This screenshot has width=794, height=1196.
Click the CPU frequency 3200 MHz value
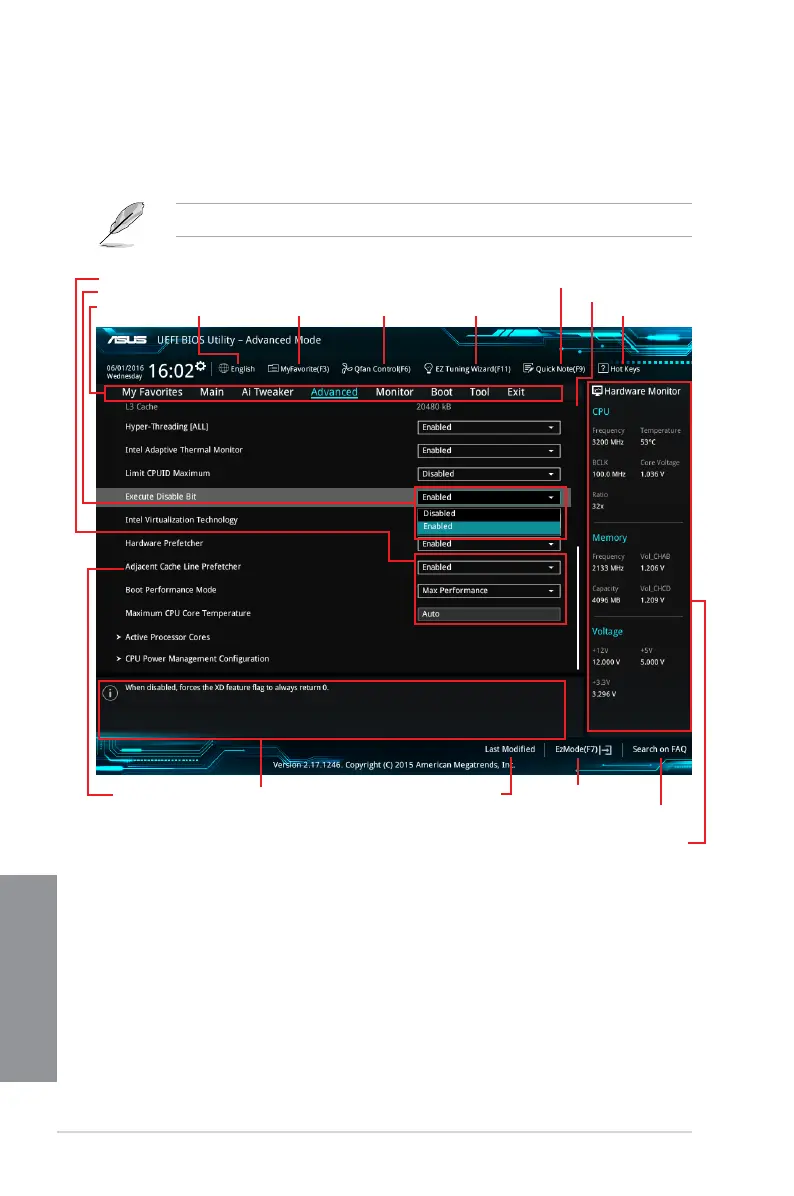point(608,442)
